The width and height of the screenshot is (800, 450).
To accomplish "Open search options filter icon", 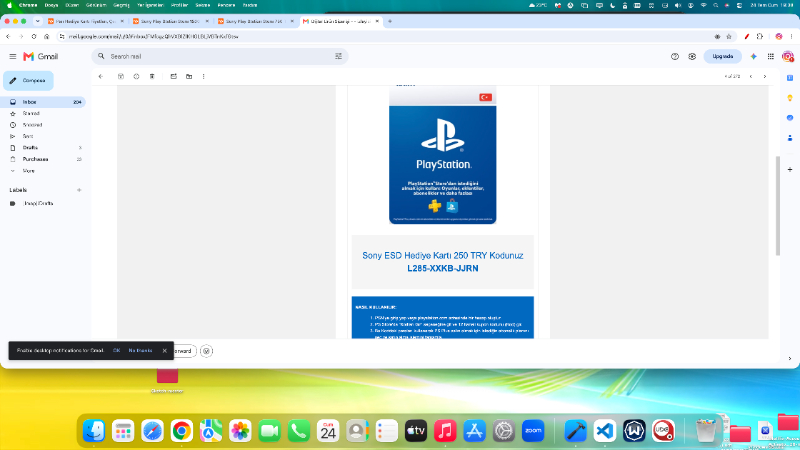I will 338,57.
